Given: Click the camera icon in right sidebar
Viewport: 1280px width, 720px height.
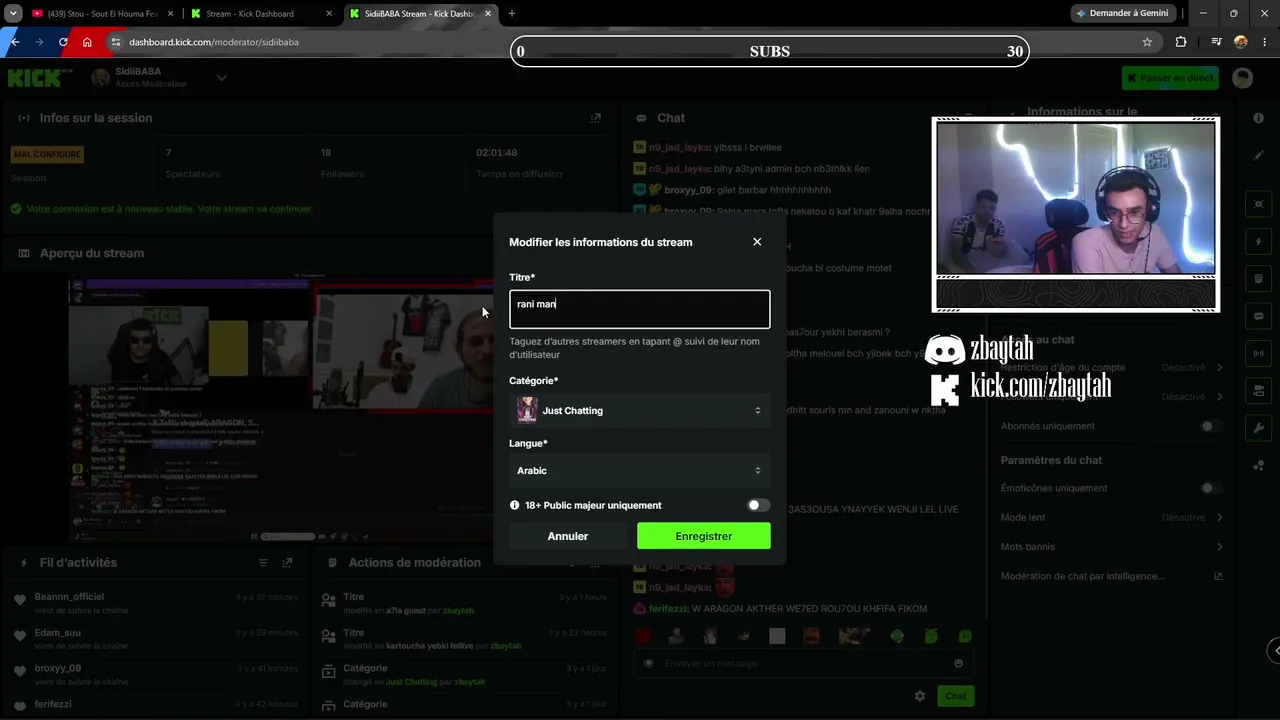Looking at the screenshot, I should click(x=1258, y=390).
